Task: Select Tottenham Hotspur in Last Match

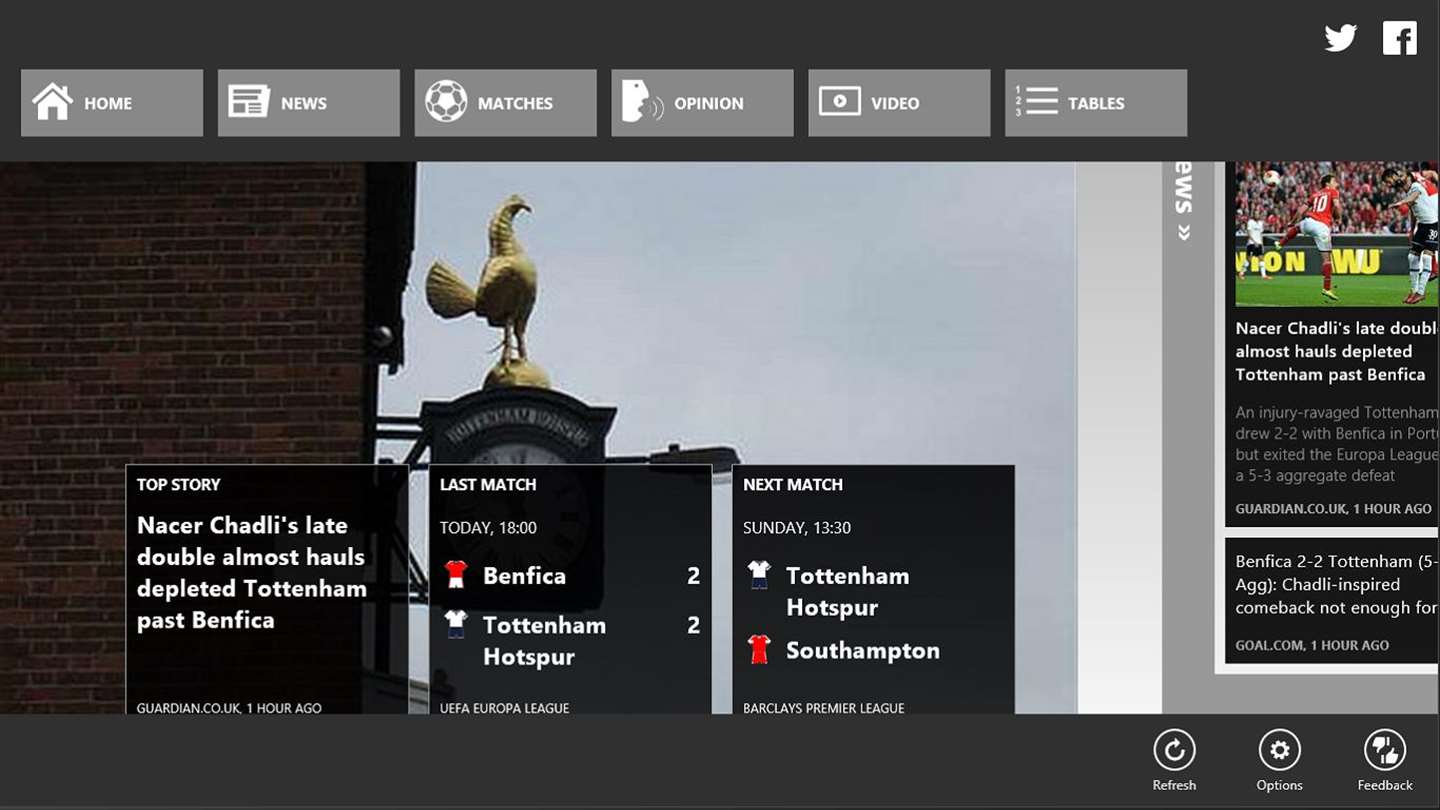Action: click(x=544, y=641)
